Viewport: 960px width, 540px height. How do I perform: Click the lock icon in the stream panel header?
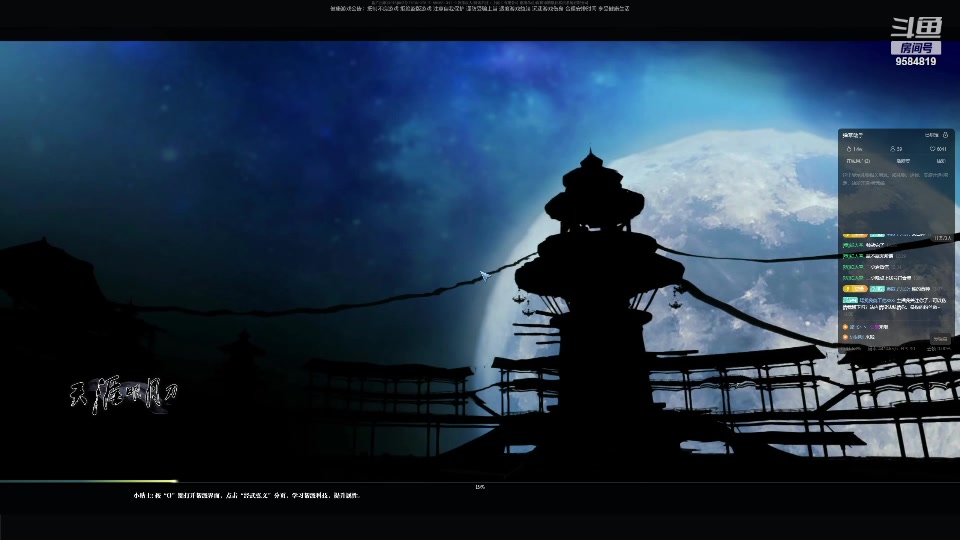[x=945, y=135]
